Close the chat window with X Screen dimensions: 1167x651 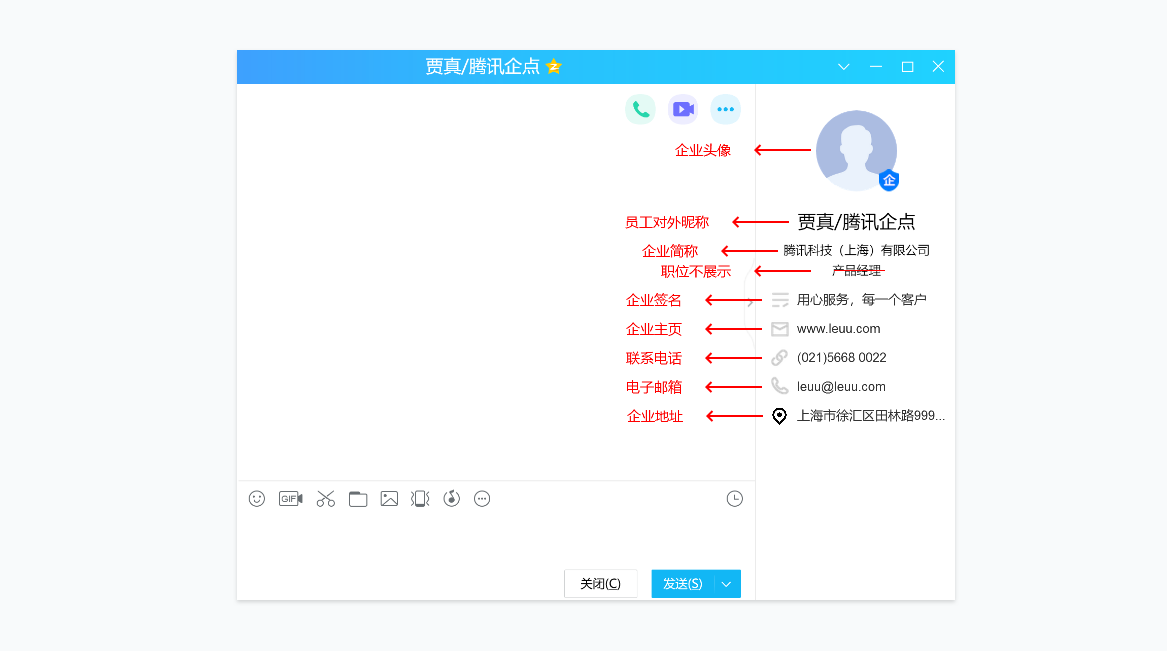(939, 67)
